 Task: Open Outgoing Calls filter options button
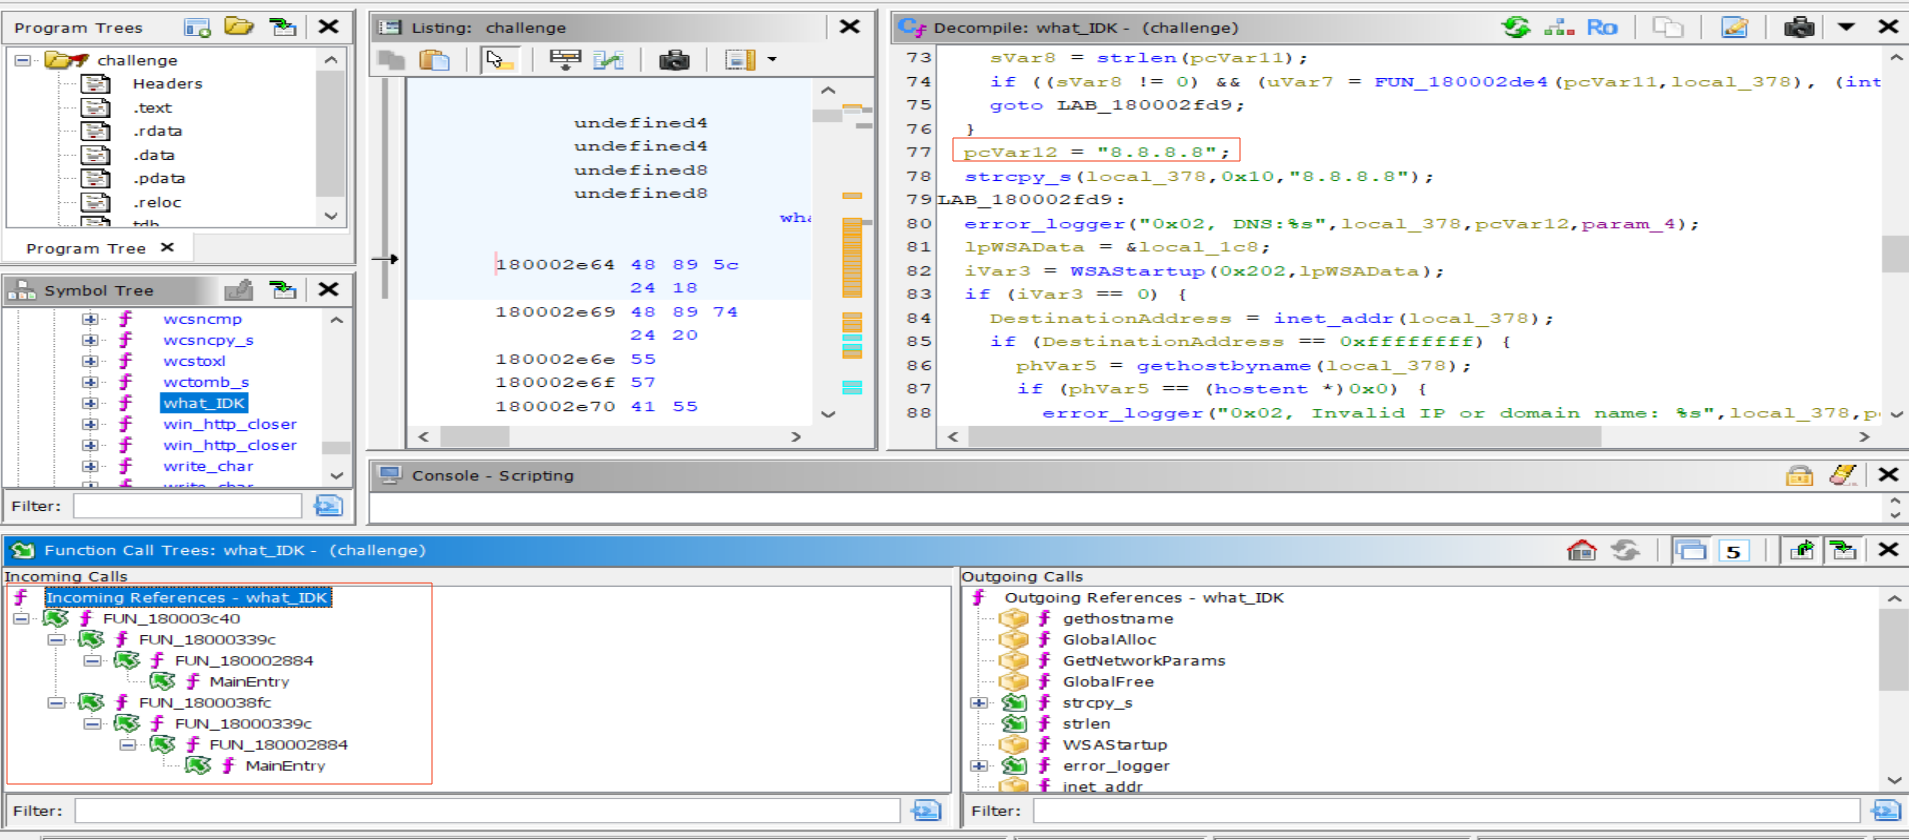click(1886, 811)
